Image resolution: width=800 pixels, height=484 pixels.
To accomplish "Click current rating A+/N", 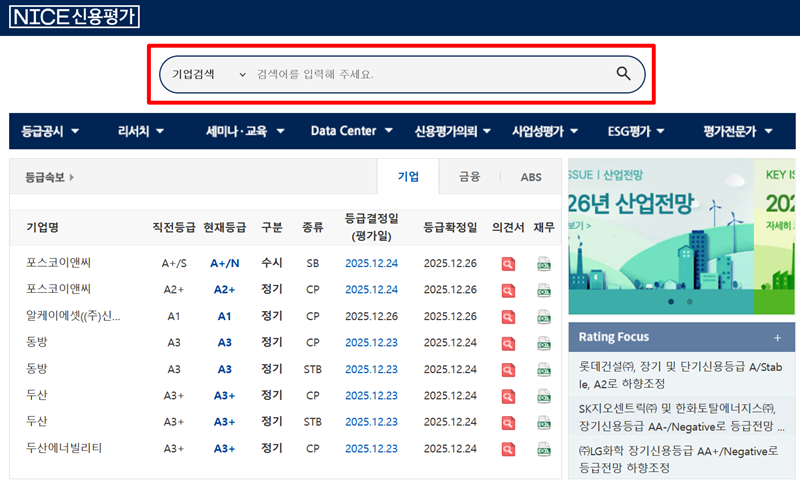I will [224, 263].
